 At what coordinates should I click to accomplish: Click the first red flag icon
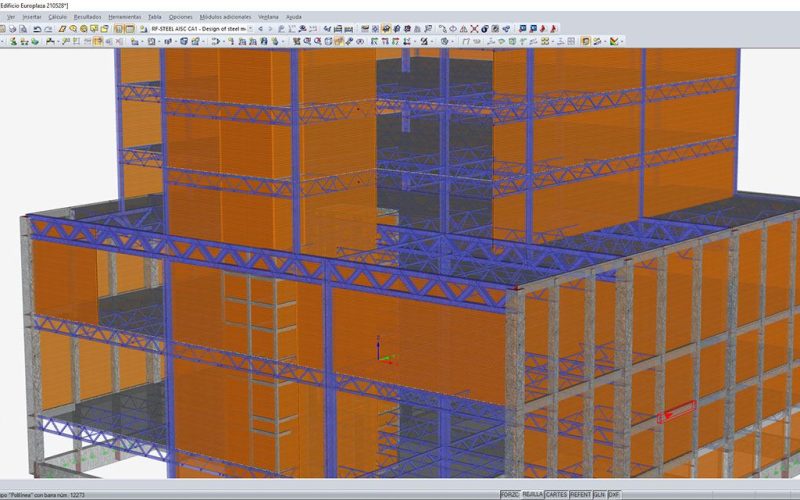543,29
